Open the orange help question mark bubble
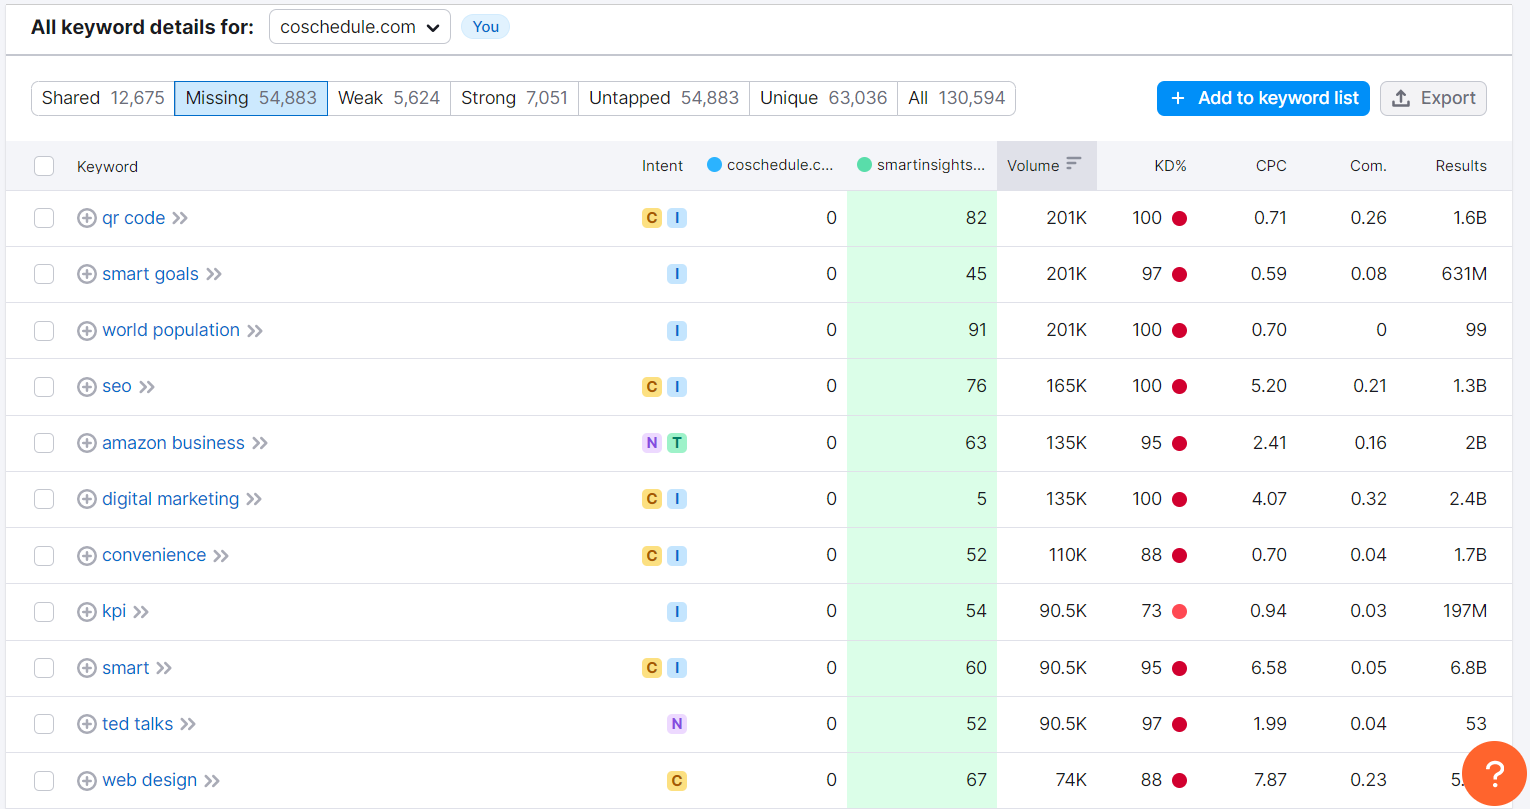The width and height of the screenshot is (1530, 809). pyautogui.click(x=1494, y=773)
